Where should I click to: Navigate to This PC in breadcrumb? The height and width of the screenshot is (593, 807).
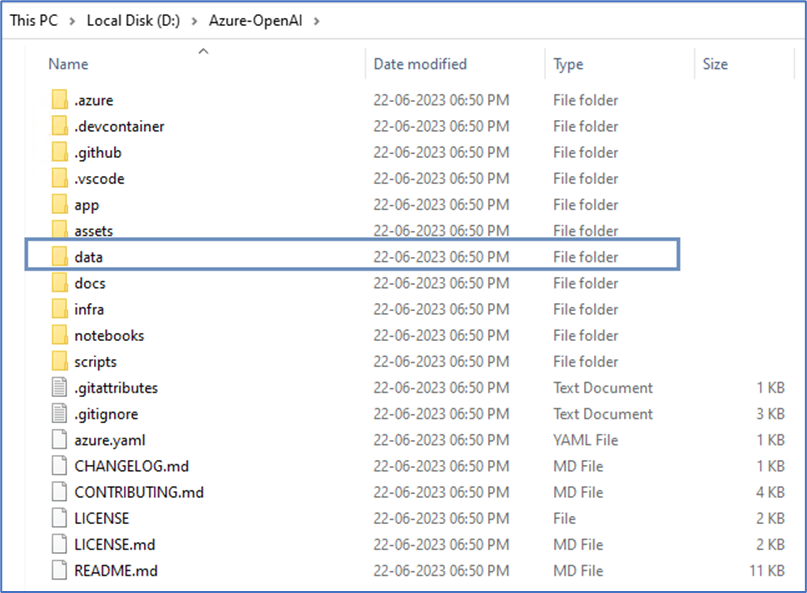[34, 21]
